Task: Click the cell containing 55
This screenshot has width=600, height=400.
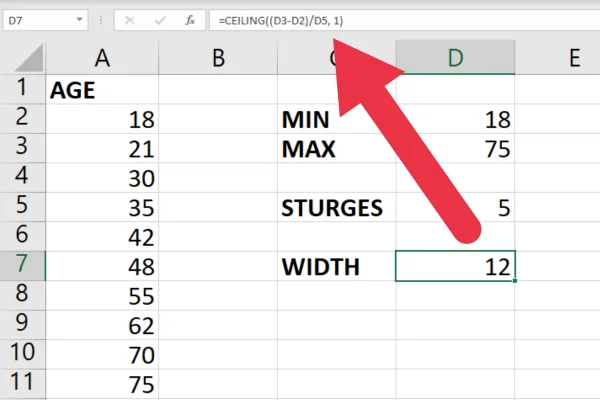Action: (x=102, y=296)
